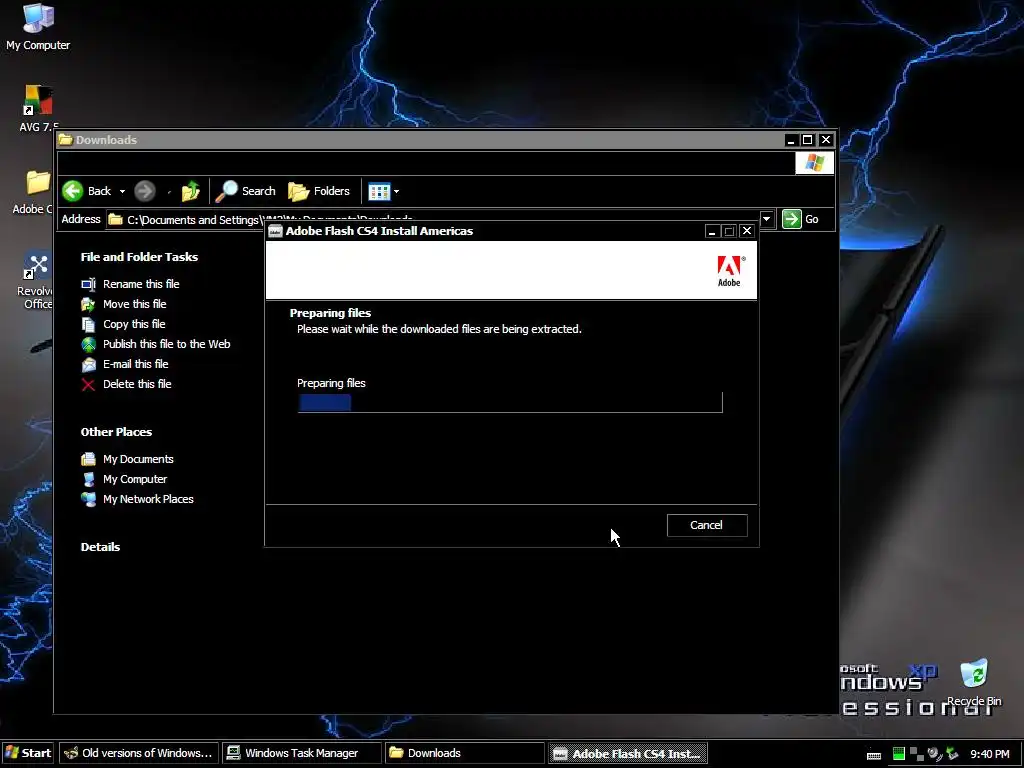Open My Computer under Other Places
This screenshot has height=768, width=1024.
pos(135,479)
